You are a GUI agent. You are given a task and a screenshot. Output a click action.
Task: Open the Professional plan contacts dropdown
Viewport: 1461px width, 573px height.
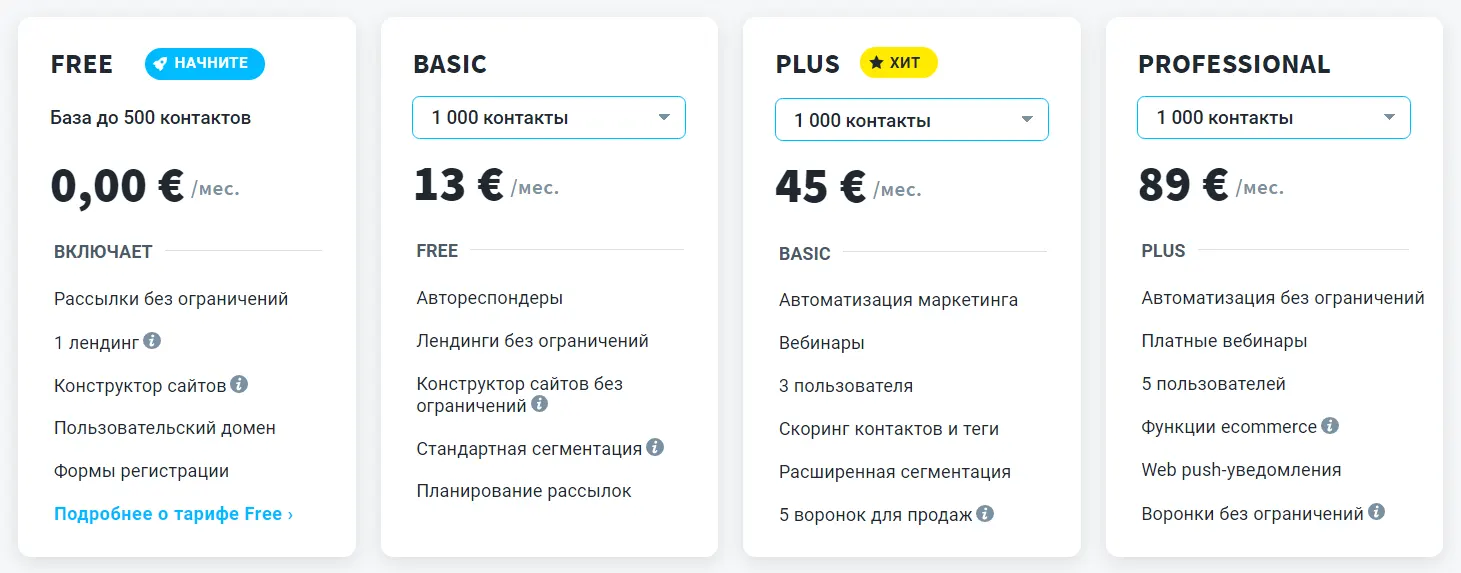[1273, 118]
